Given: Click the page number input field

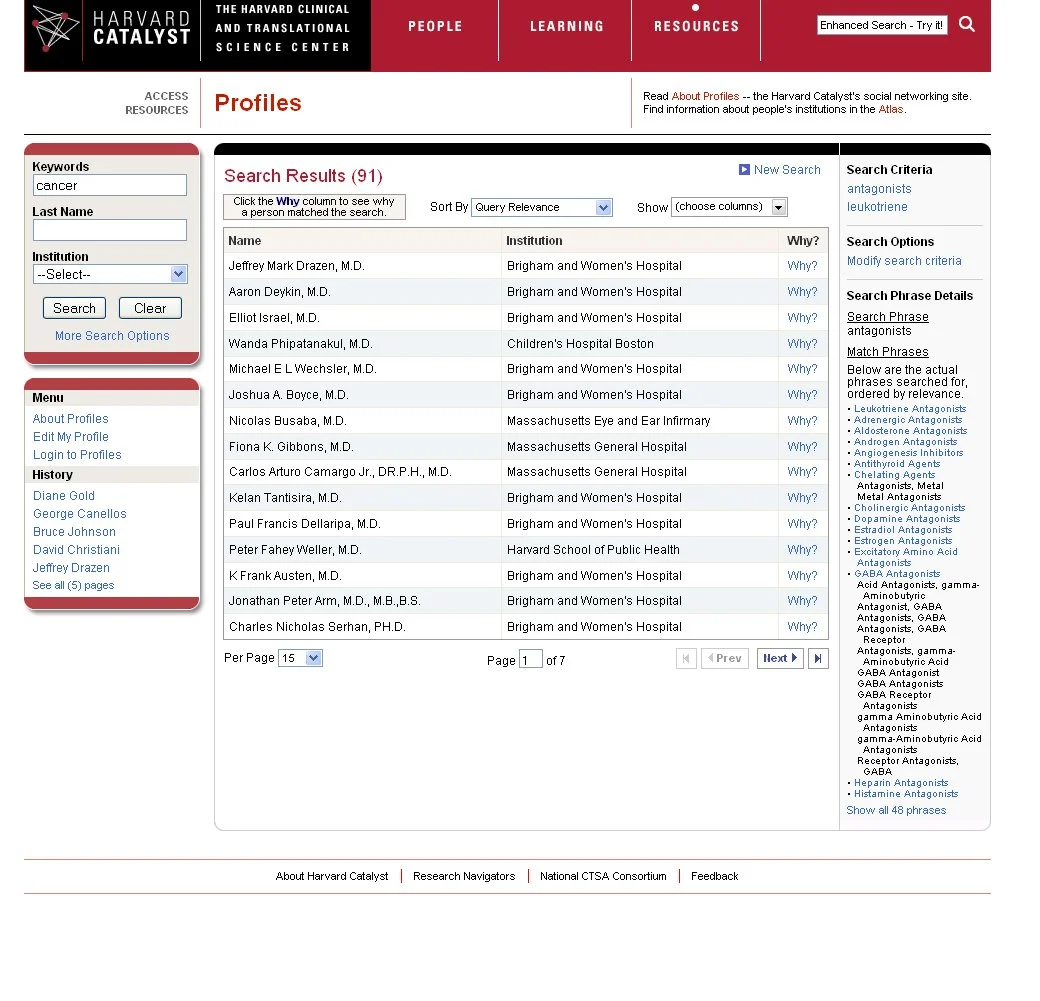Looking at the screenshot, I should 531,660.
